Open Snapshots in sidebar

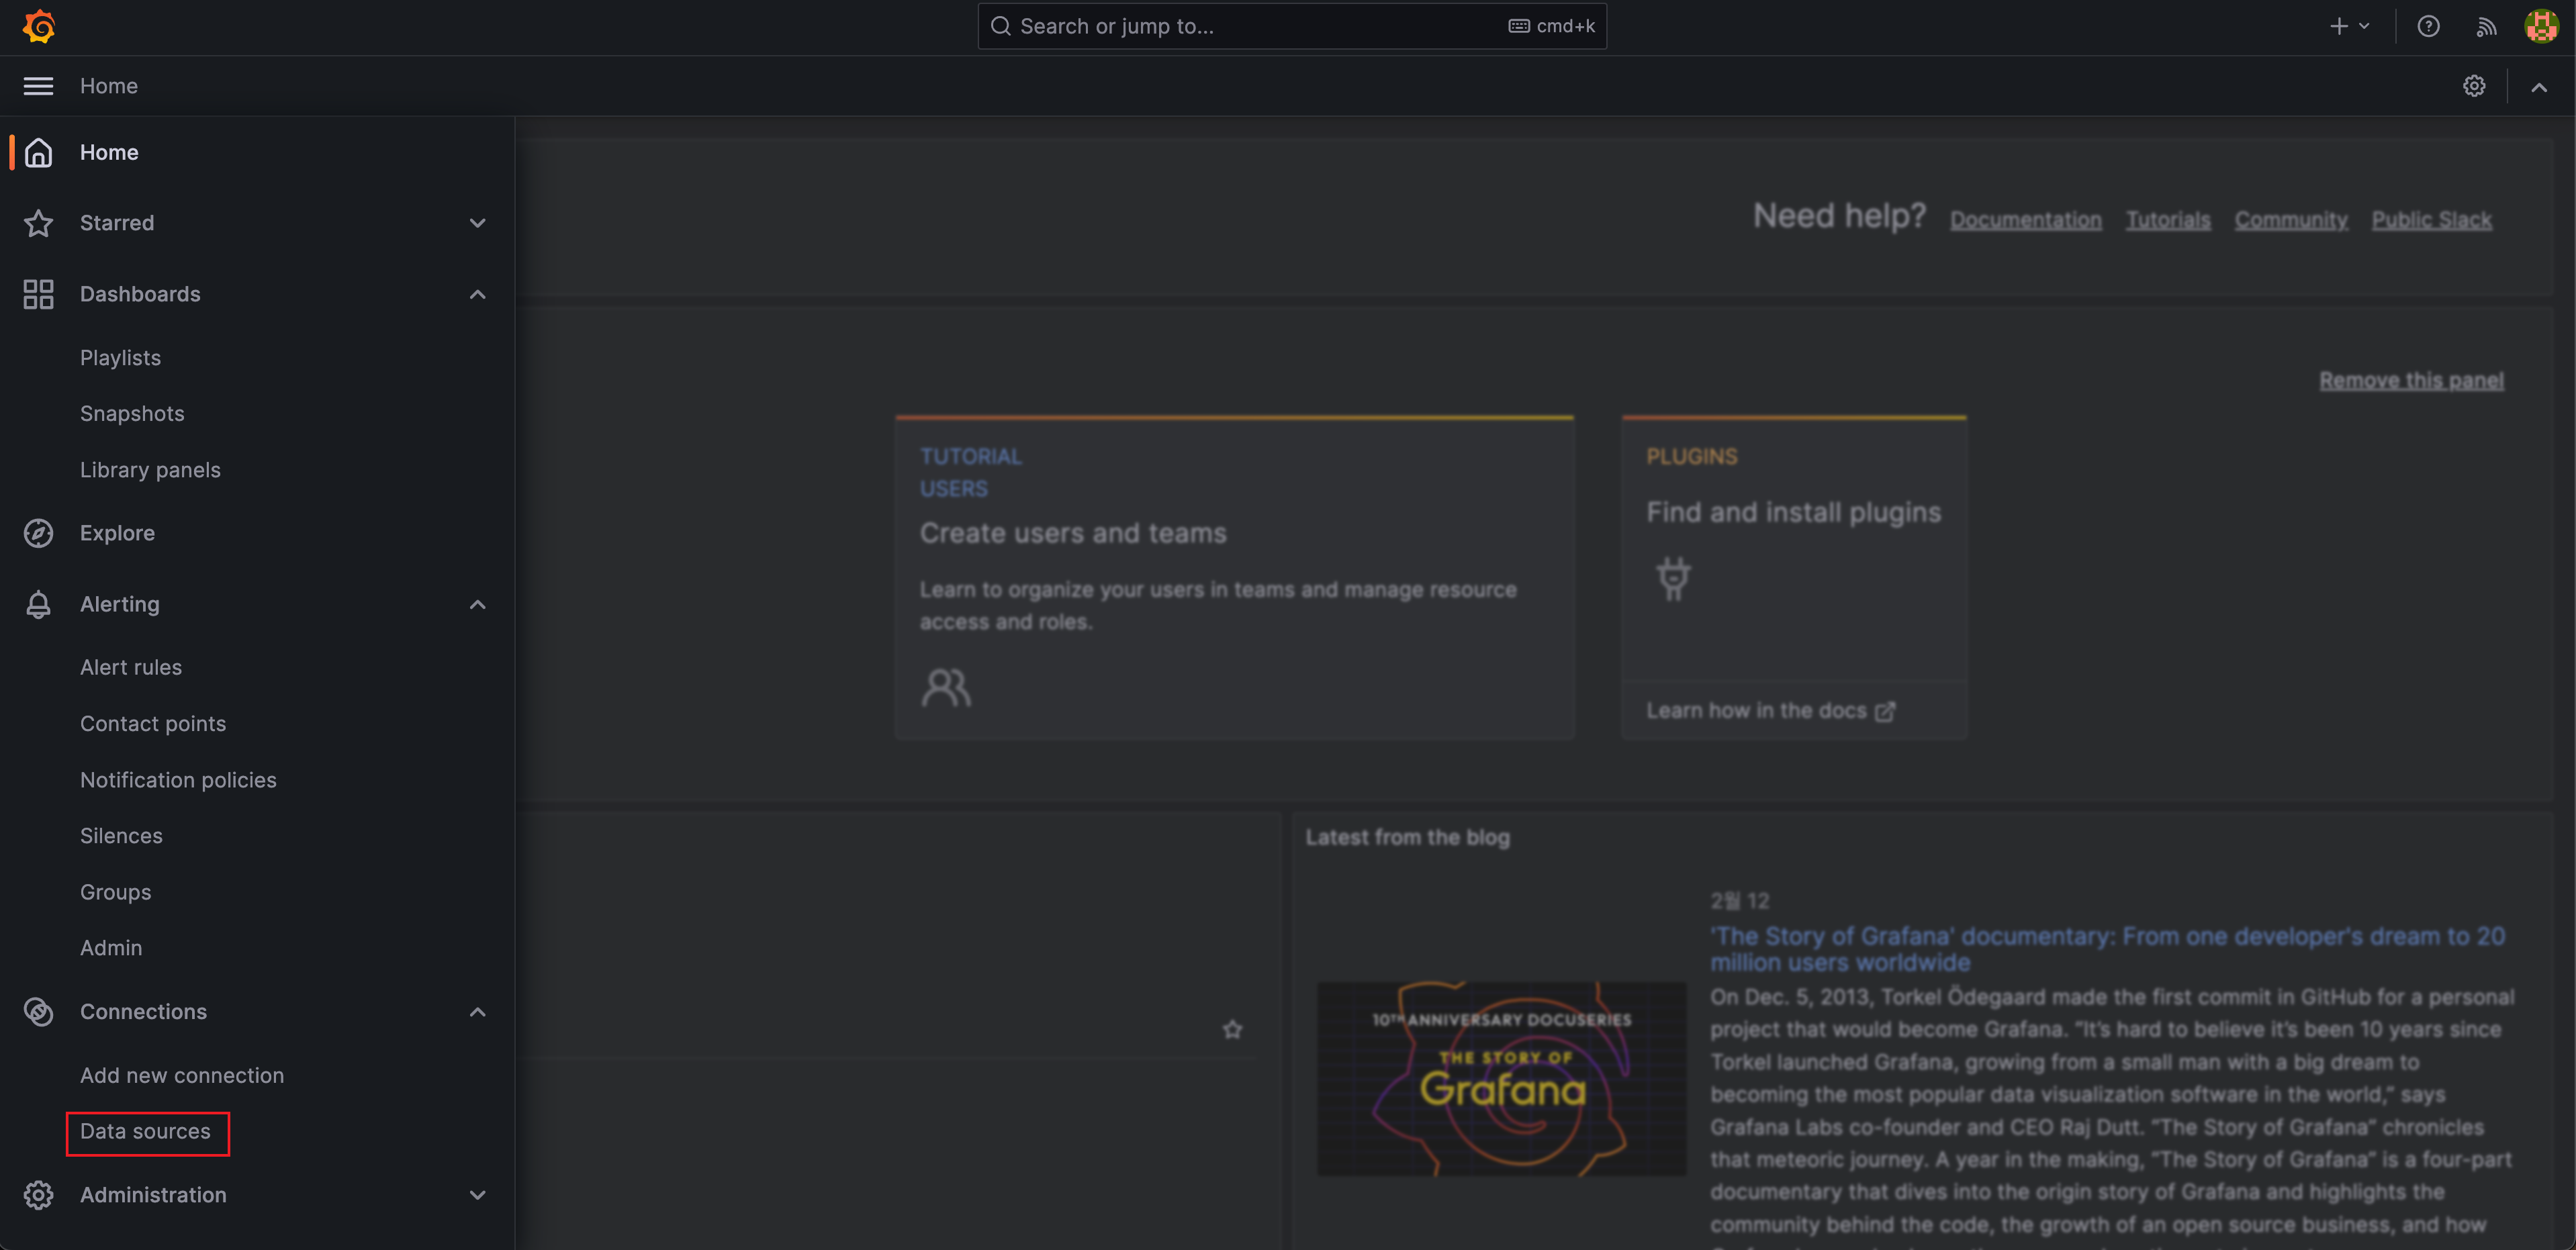tap(132, 414)
